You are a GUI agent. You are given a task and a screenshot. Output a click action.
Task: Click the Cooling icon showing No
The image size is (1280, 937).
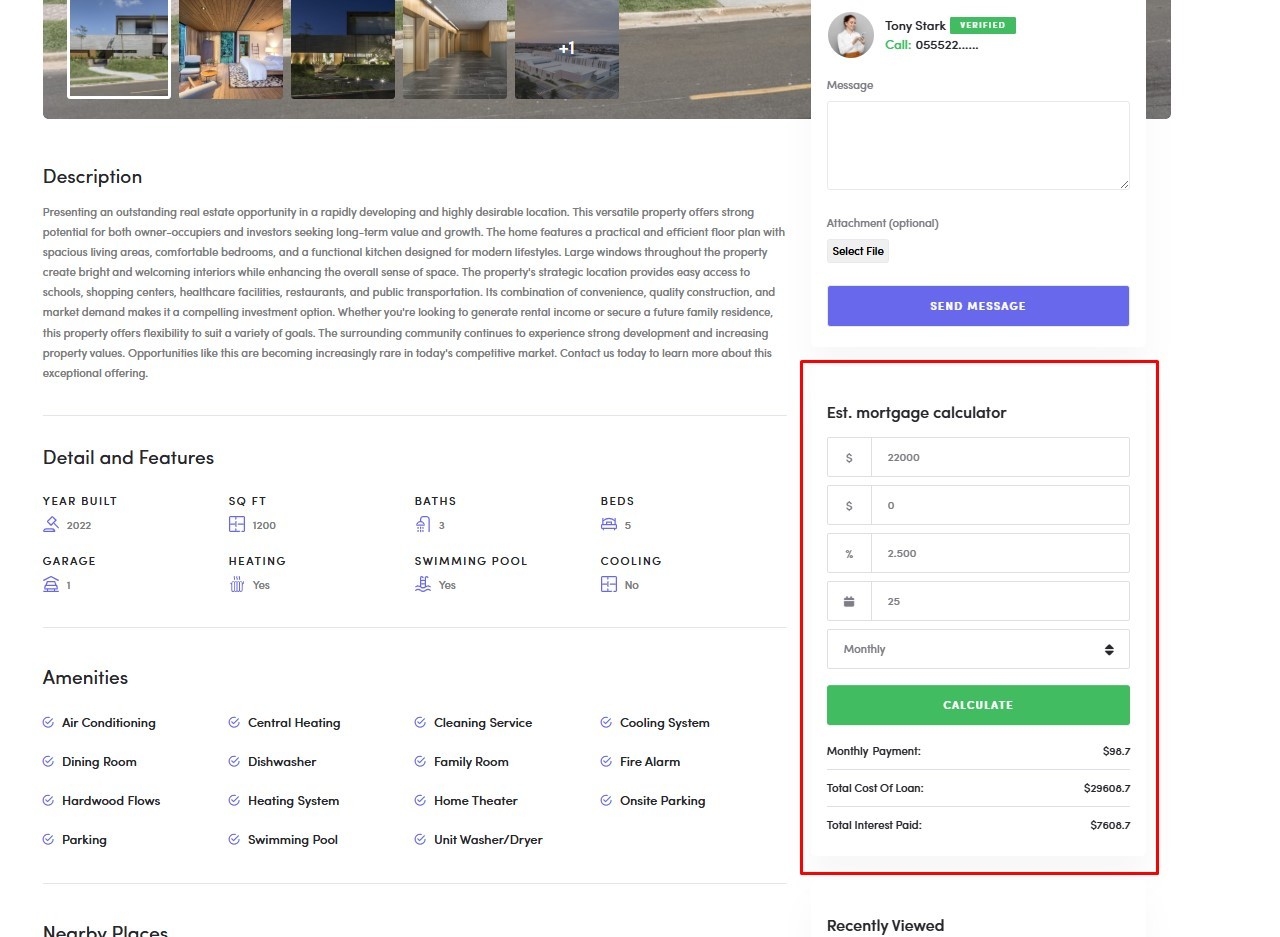(x=609, y=584)
